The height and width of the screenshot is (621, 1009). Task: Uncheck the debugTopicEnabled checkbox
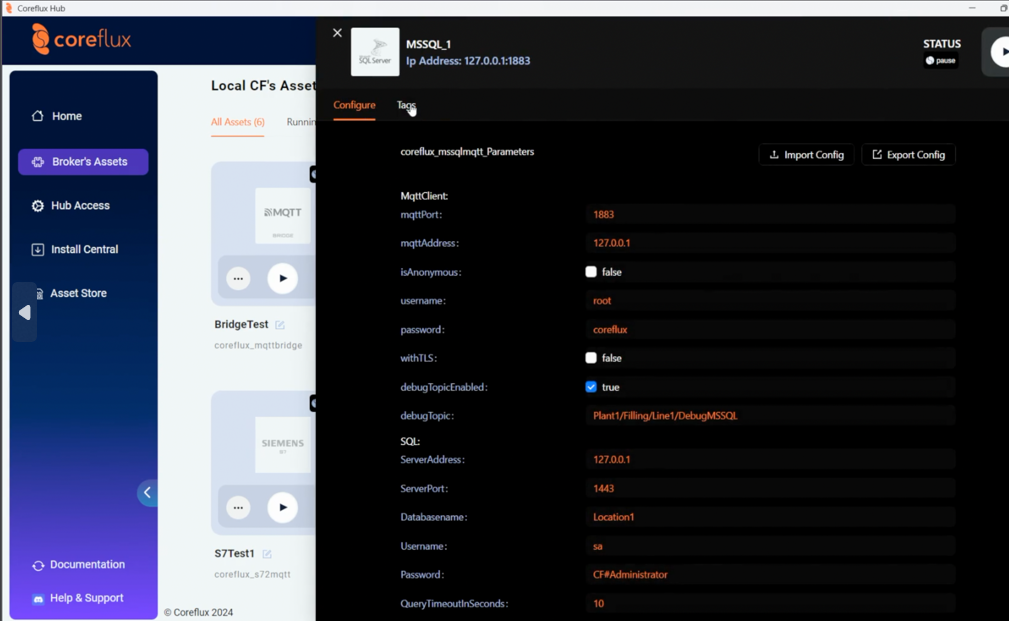tap(591, 387)
